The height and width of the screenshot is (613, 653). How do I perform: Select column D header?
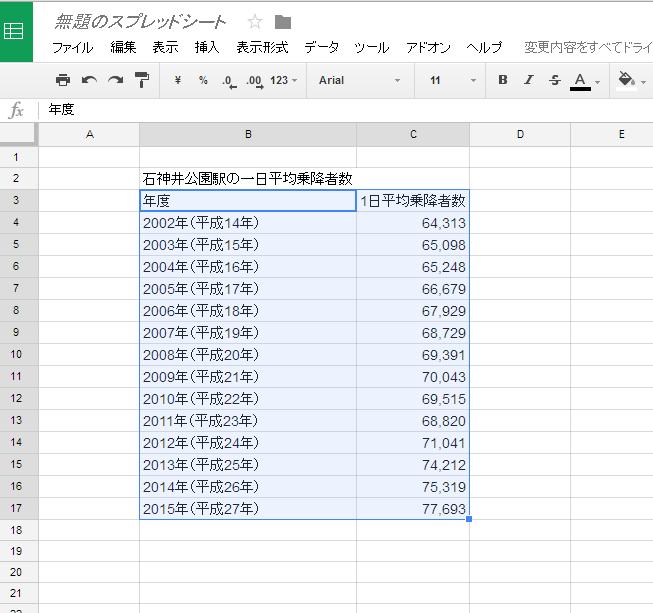point(520,135)
